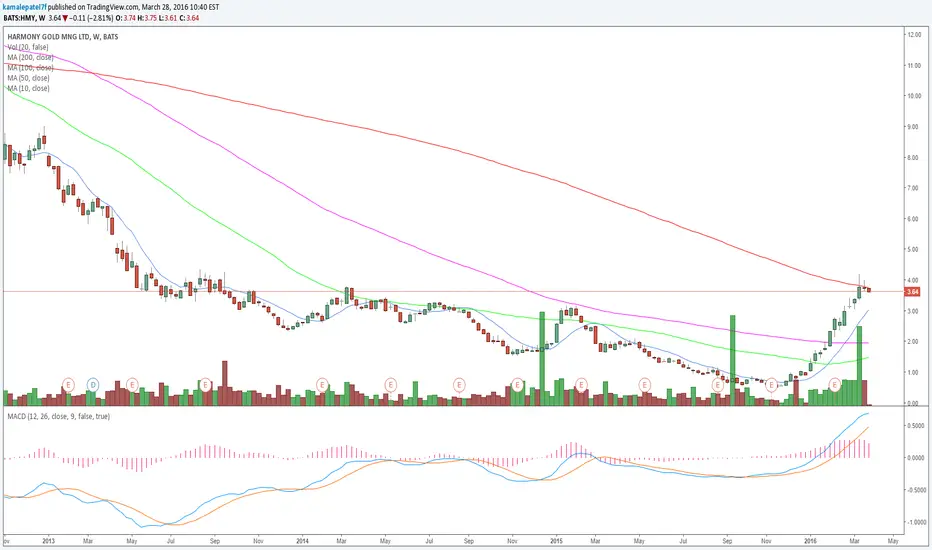
Task: Click the 0.5000 MACD axis label
Action: [915, 426]
